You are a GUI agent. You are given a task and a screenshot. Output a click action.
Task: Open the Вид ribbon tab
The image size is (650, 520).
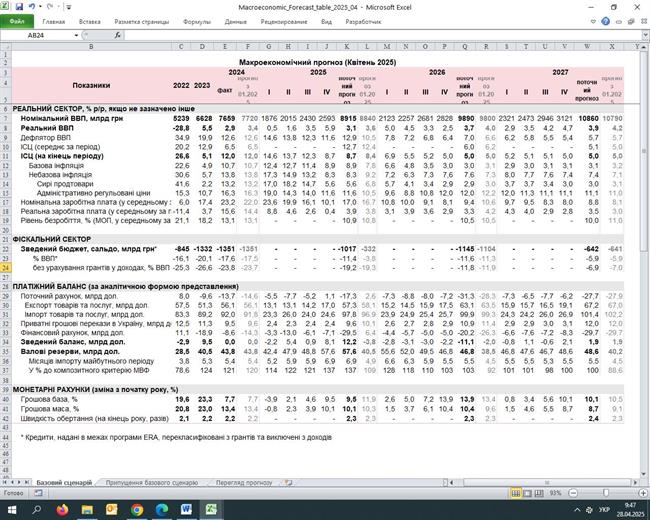click(326, 22)
